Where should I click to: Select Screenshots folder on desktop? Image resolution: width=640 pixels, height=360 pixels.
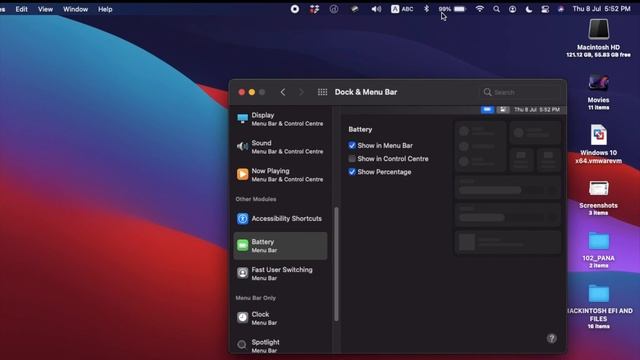click(x=598, y=198)
